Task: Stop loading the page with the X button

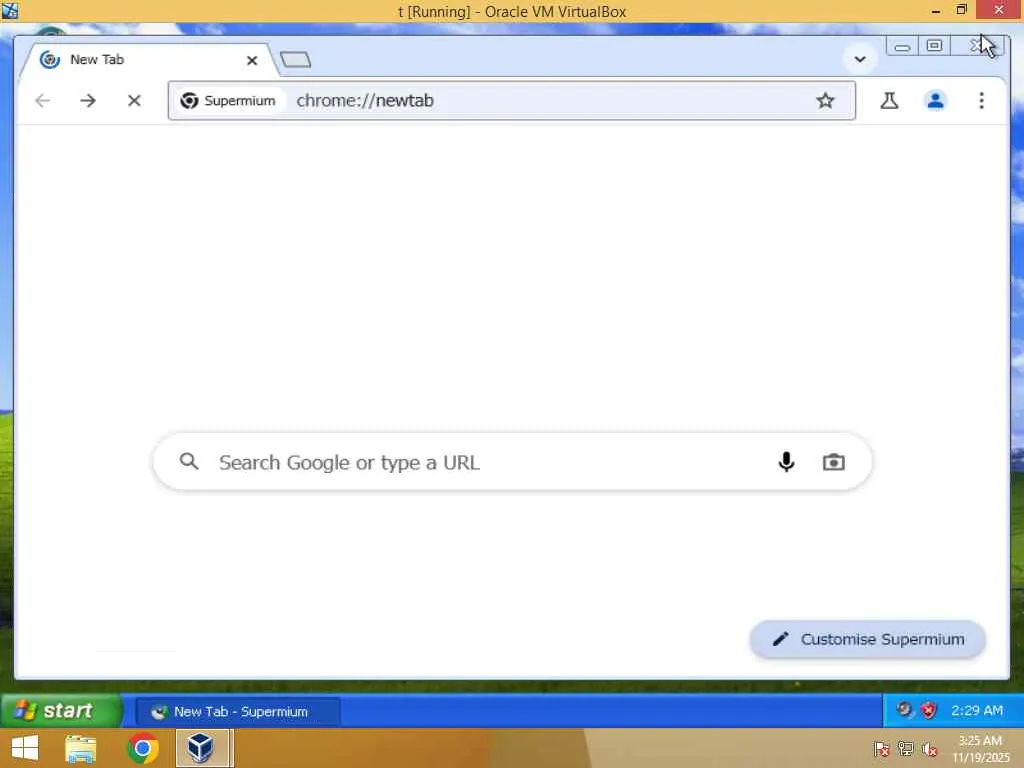Action: click(x=135, y=101)
